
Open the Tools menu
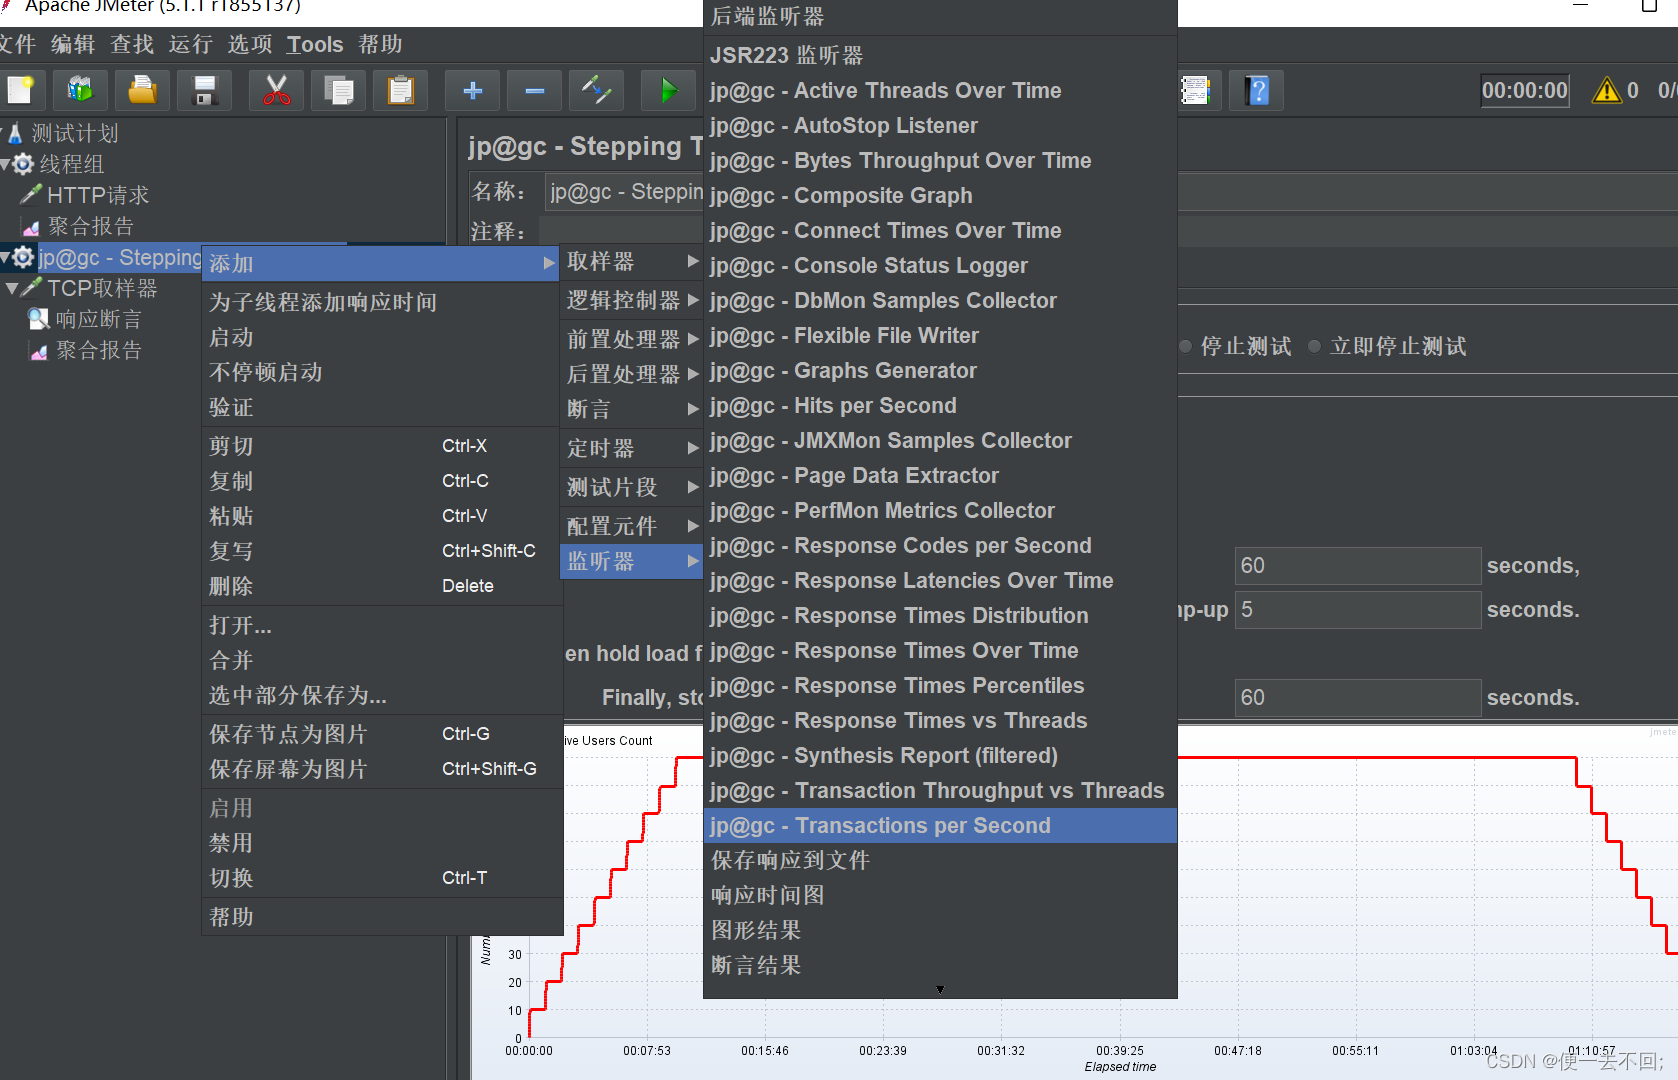coord(314,44)
